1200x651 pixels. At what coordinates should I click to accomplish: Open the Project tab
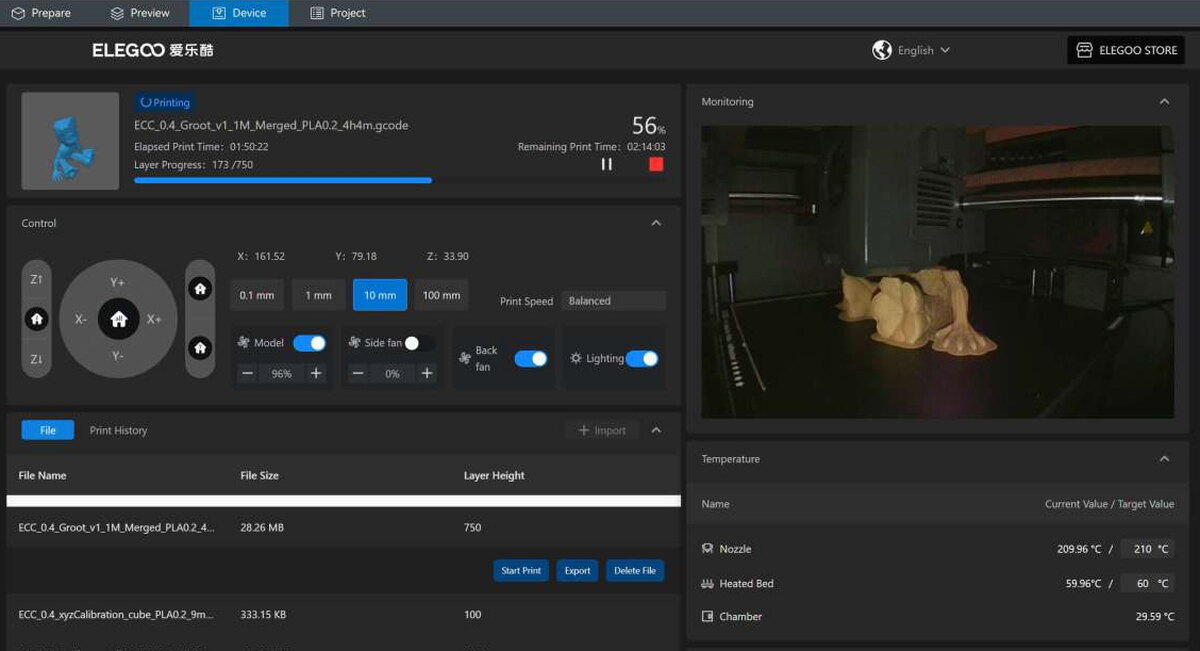(338, 13)
